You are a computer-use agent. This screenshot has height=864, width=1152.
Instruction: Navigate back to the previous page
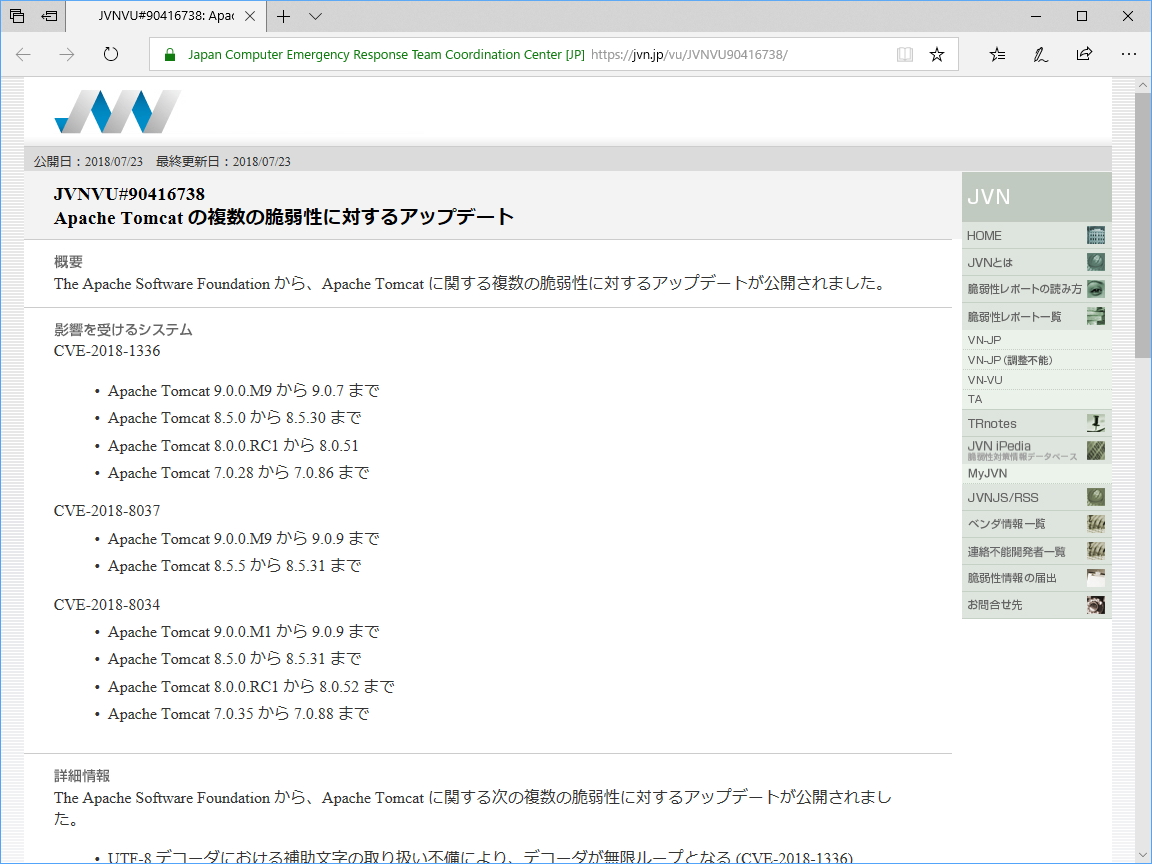[x=22, y=54]
